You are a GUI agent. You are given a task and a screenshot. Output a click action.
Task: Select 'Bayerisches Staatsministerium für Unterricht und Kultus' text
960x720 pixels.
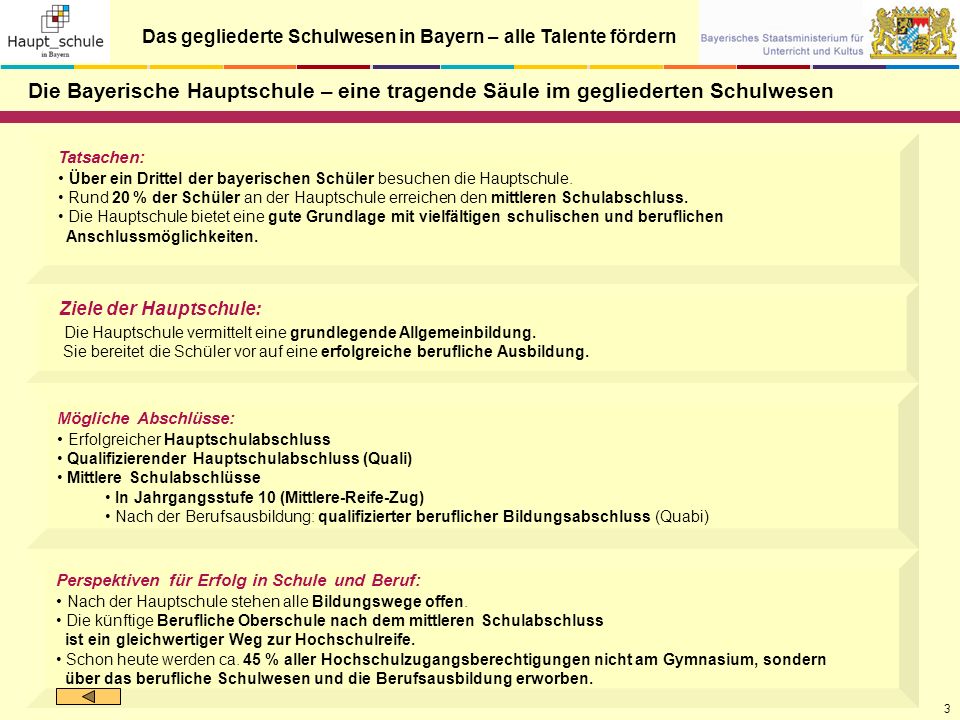point(782,45)
